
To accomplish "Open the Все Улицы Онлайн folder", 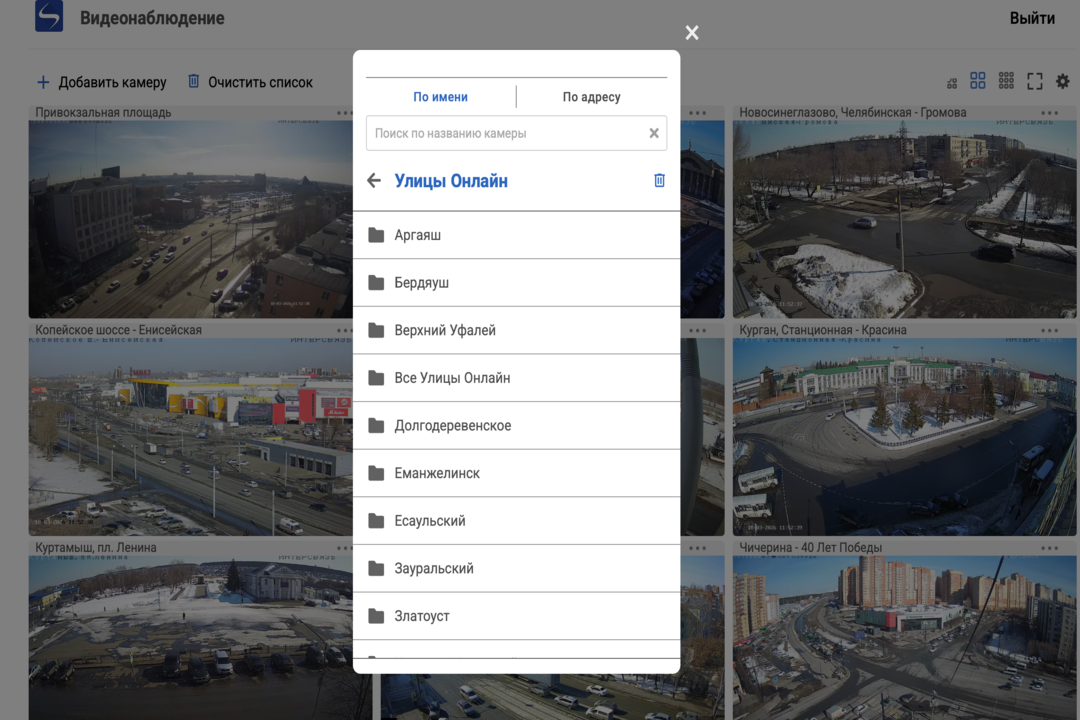I will tap(517, 378).
